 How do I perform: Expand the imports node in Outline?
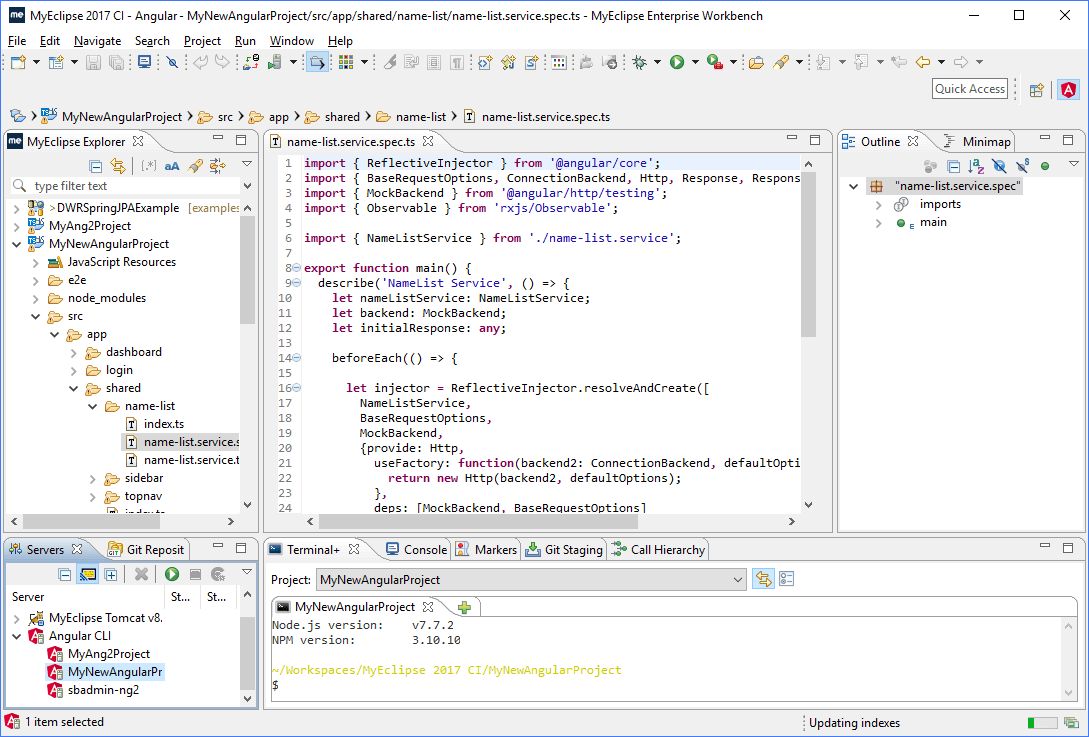[879, 204]
